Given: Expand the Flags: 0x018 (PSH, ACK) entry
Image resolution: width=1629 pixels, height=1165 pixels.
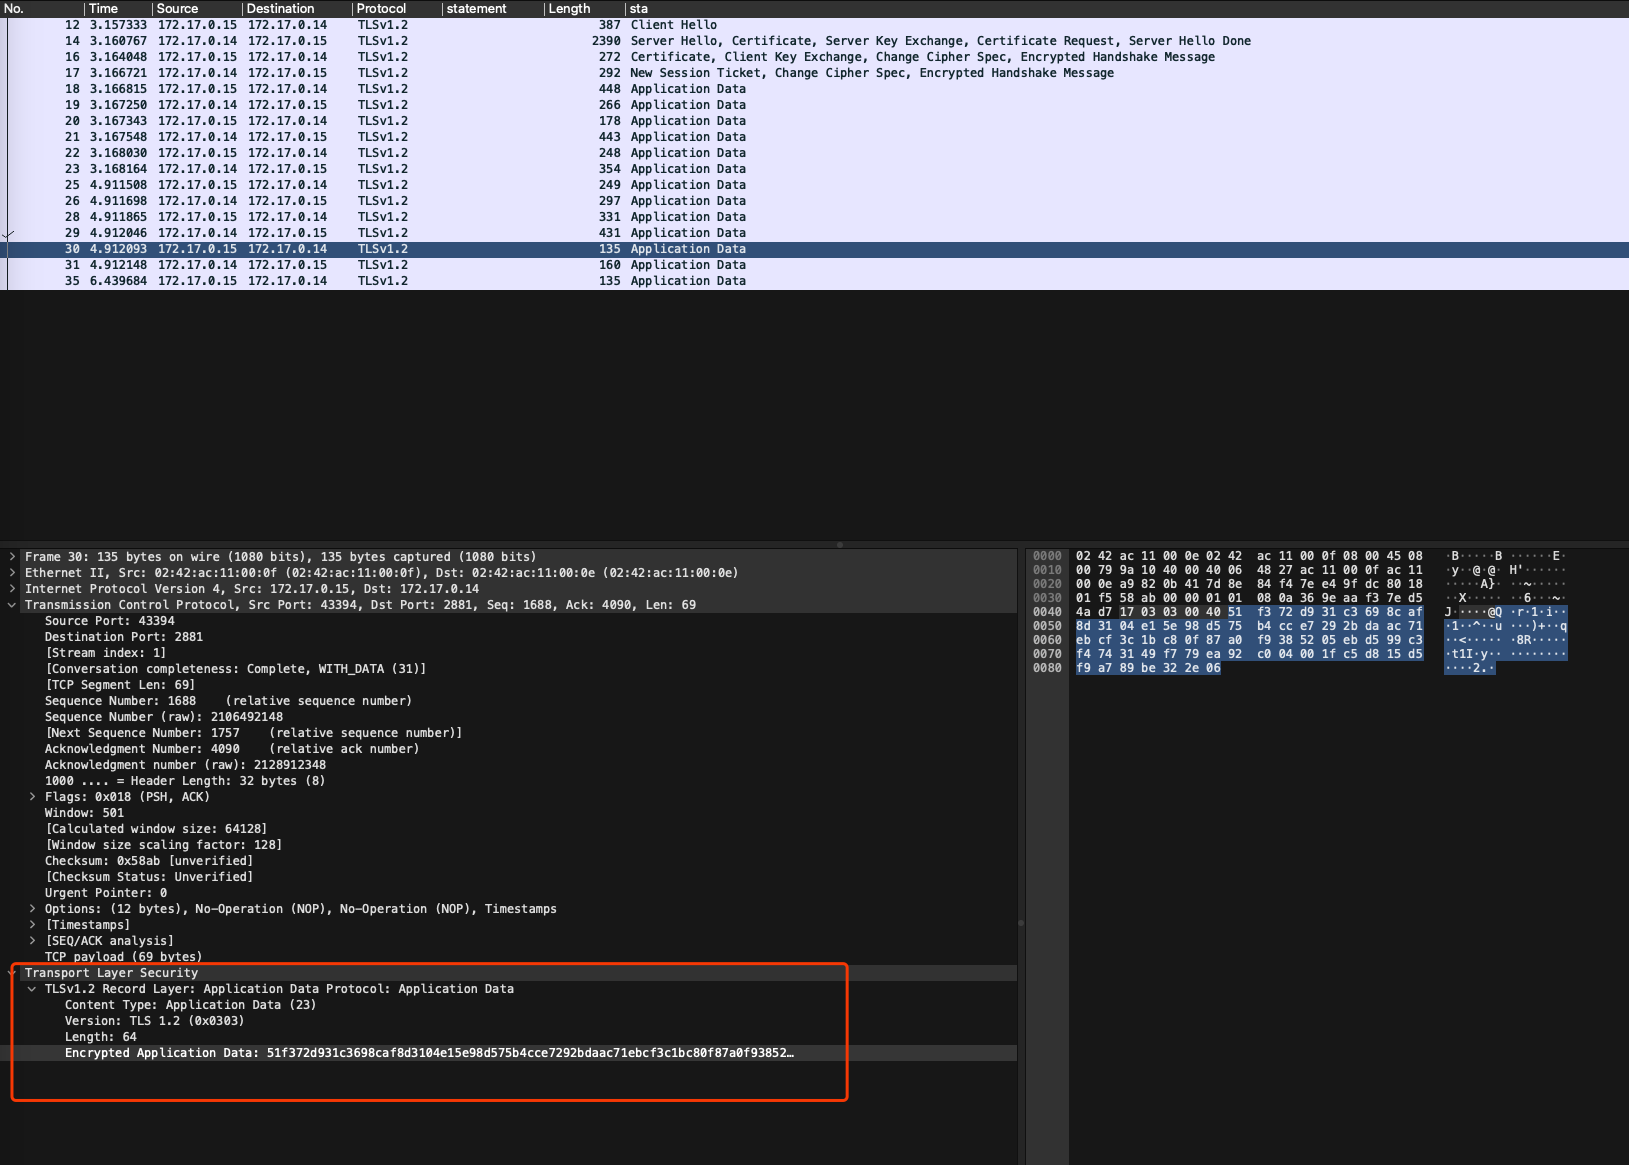Looking at the screenshot, I should click(32, 797).
